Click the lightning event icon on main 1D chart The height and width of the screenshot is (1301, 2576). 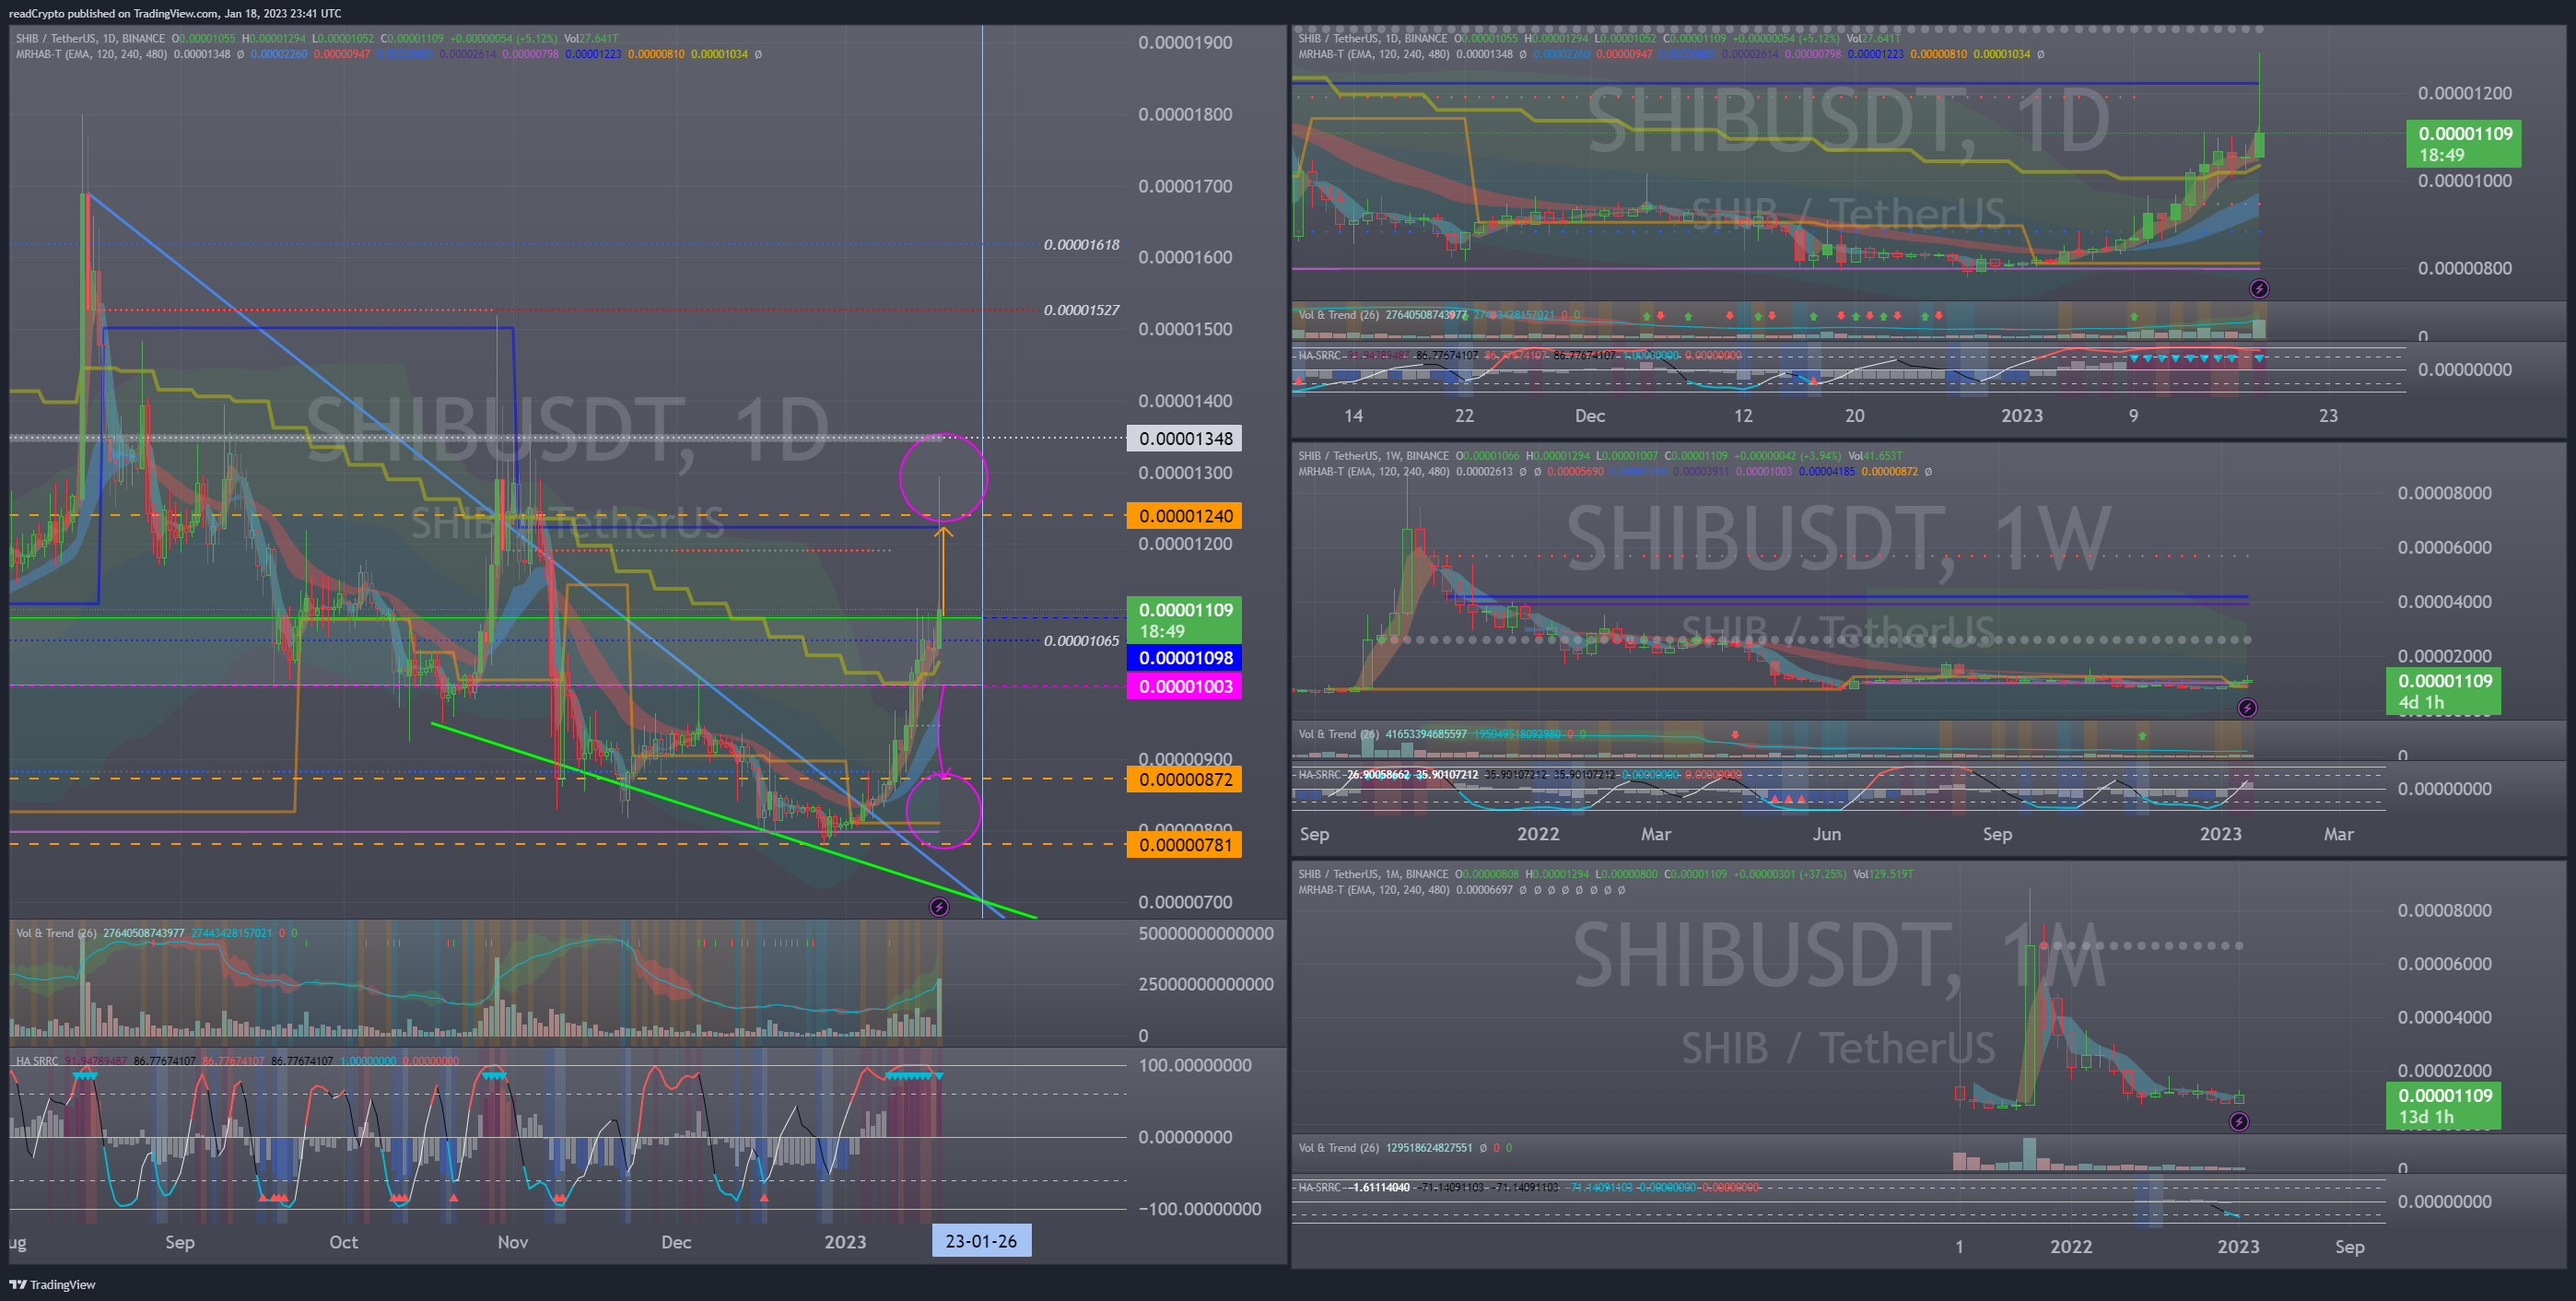pos(938,907)
